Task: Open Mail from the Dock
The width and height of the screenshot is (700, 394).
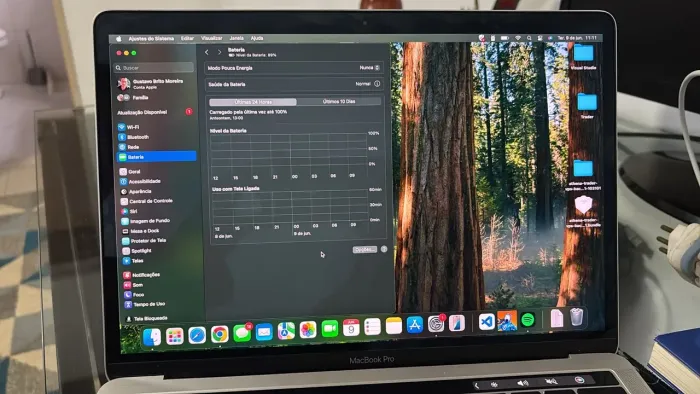Action: [x=264, y=332]
